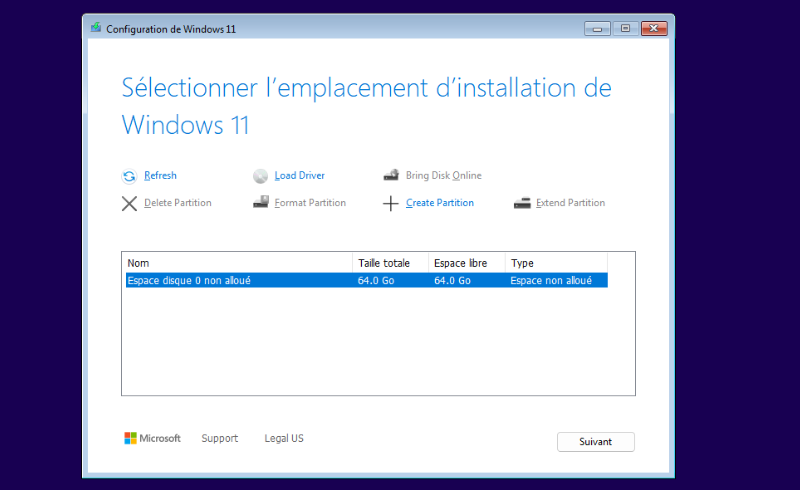
Task: Click the Format Partition drive icon
Action: (261, 202)
